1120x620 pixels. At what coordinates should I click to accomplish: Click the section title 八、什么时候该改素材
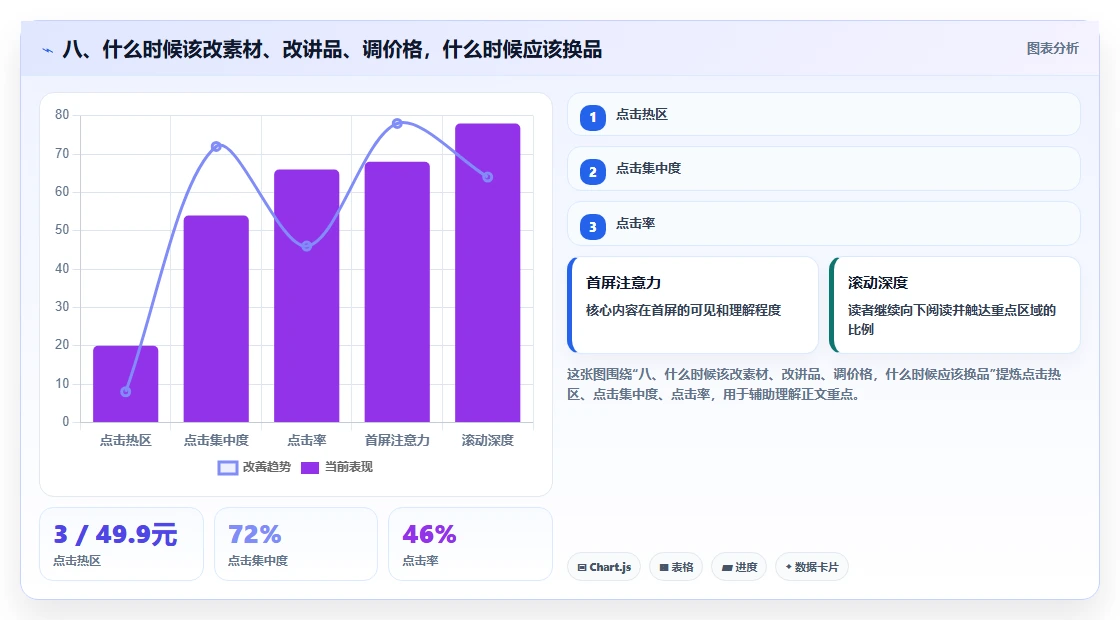(x=332, y=49)
